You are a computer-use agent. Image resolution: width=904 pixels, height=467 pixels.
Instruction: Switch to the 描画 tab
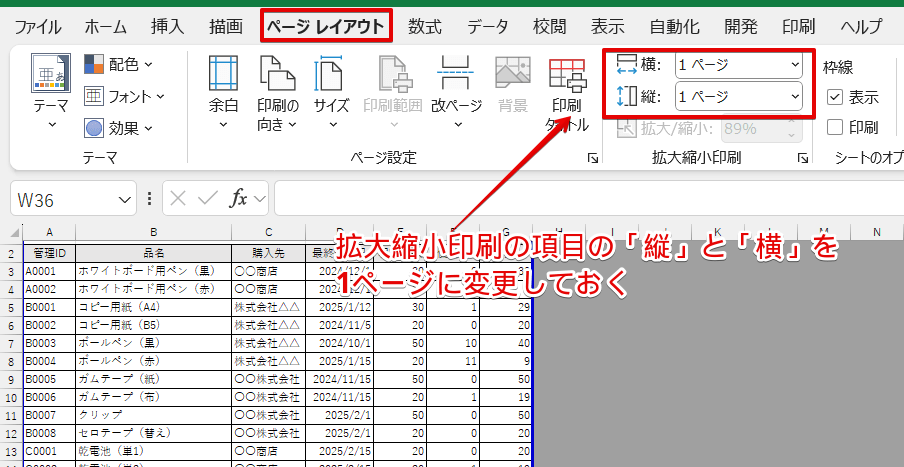pos(225,27)
